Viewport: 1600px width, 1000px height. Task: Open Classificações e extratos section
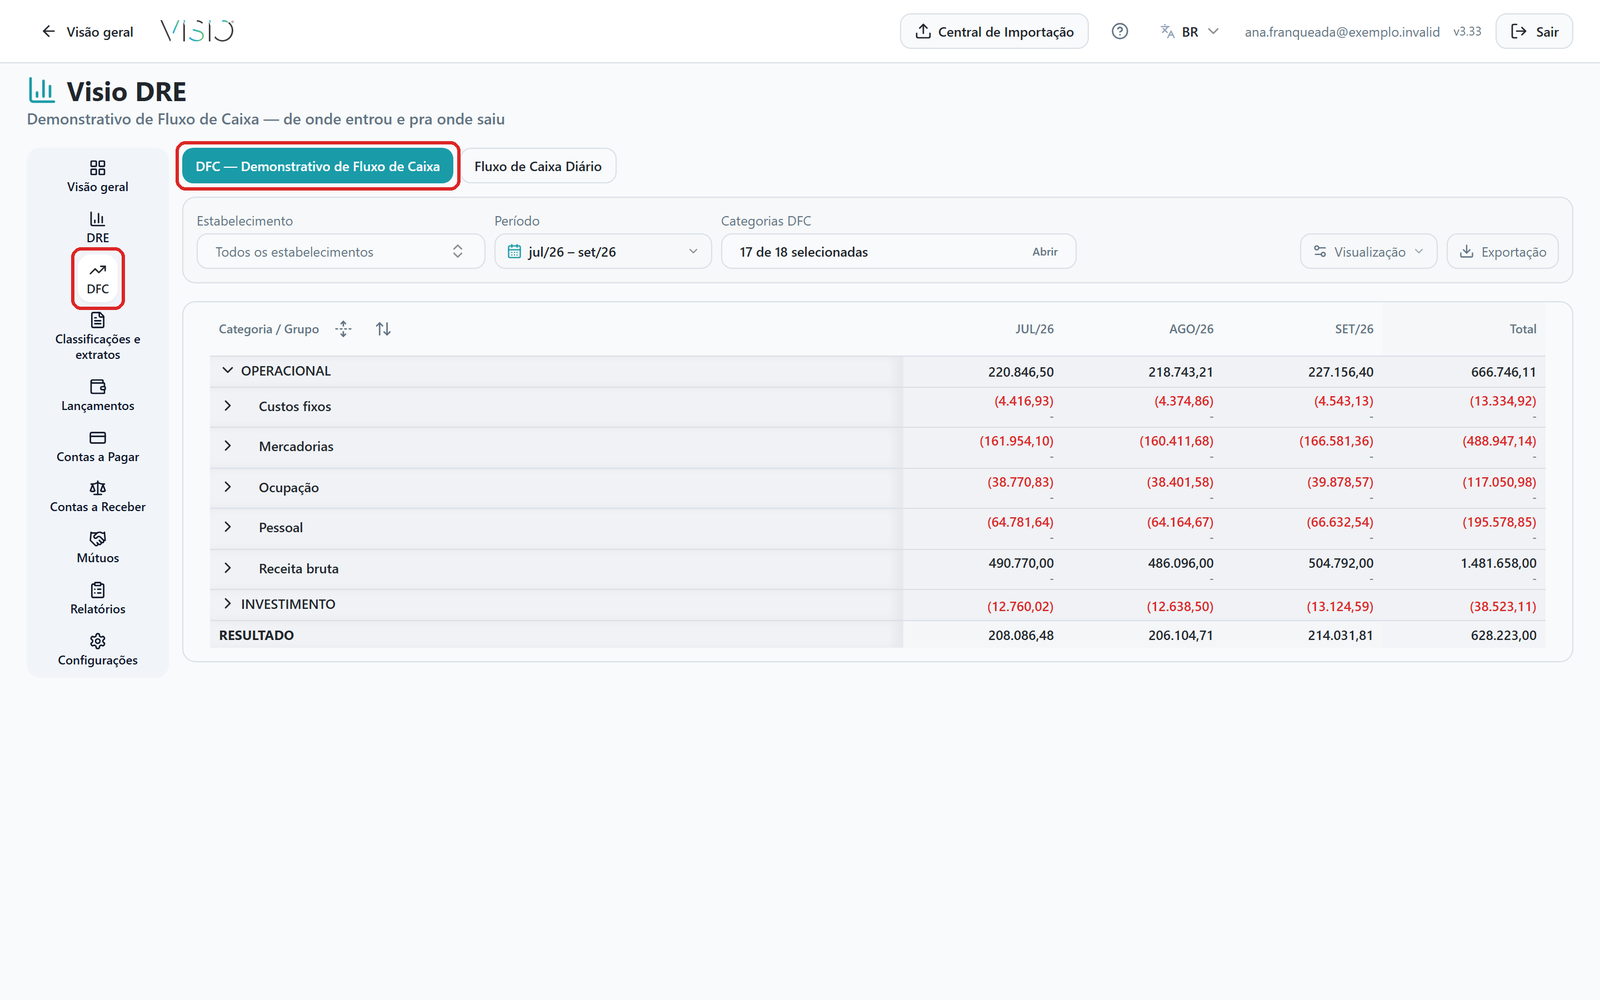(97, 336)
